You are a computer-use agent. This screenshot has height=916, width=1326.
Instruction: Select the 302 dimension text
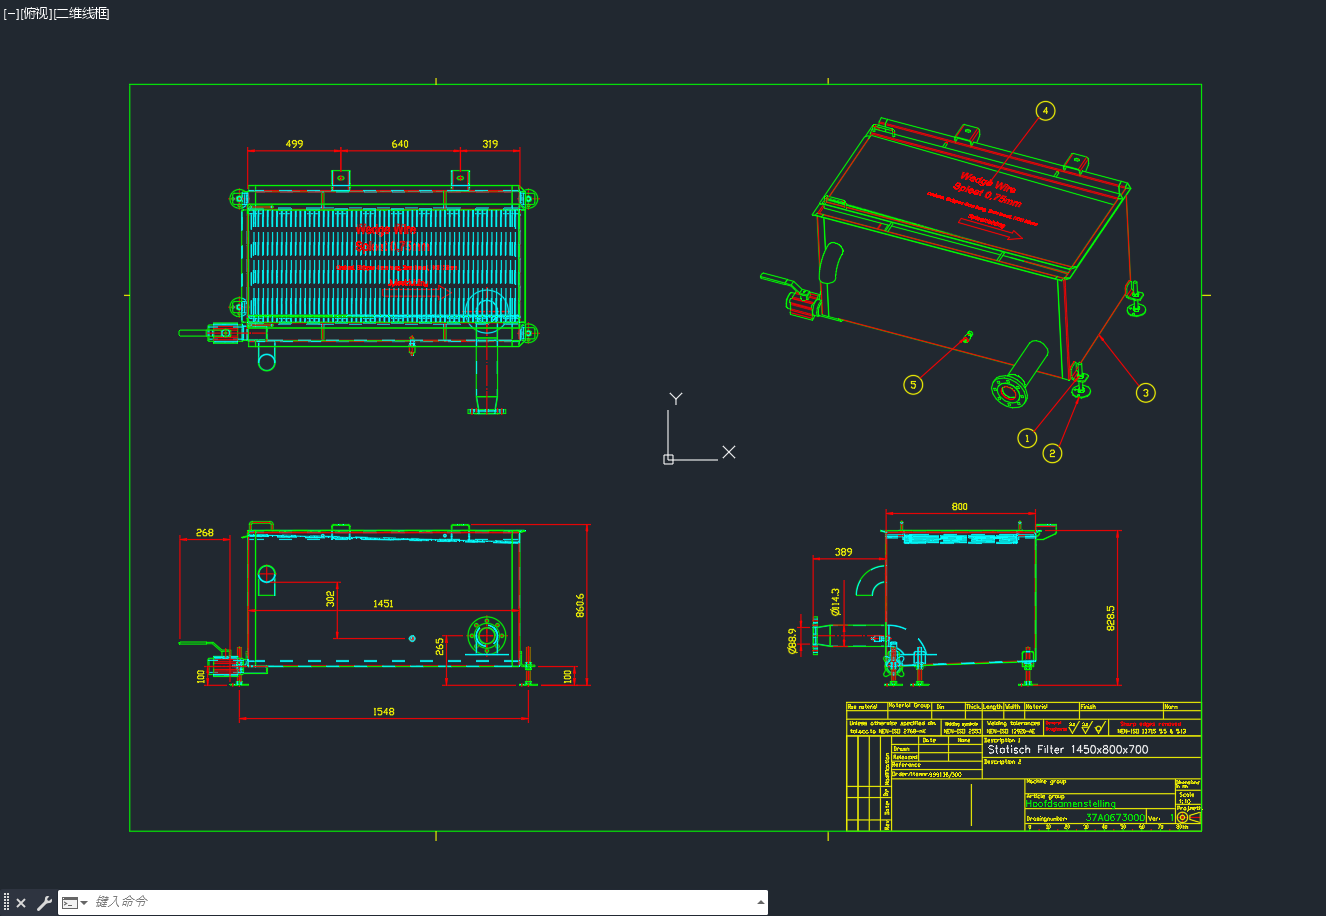coord(331,598)
